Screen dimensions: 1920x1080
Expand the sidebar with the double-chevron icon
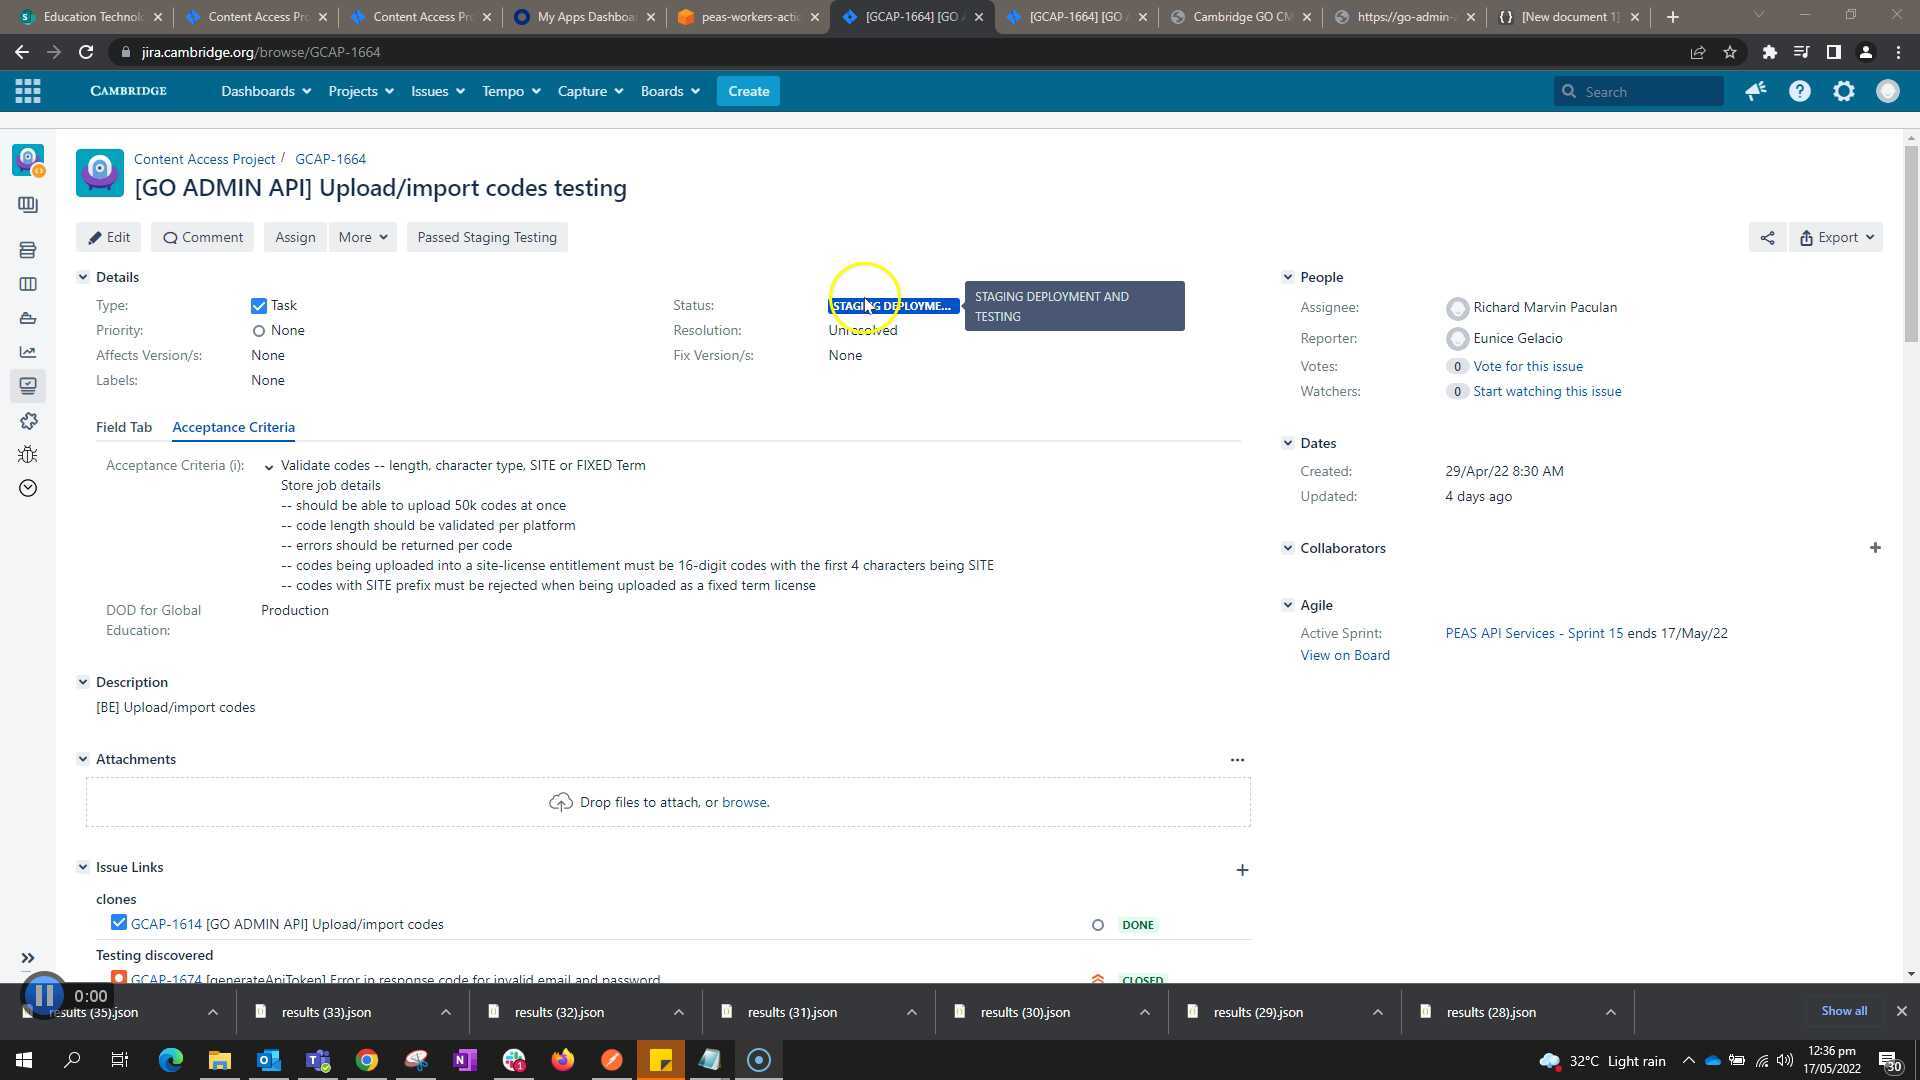tap(28, 958)
